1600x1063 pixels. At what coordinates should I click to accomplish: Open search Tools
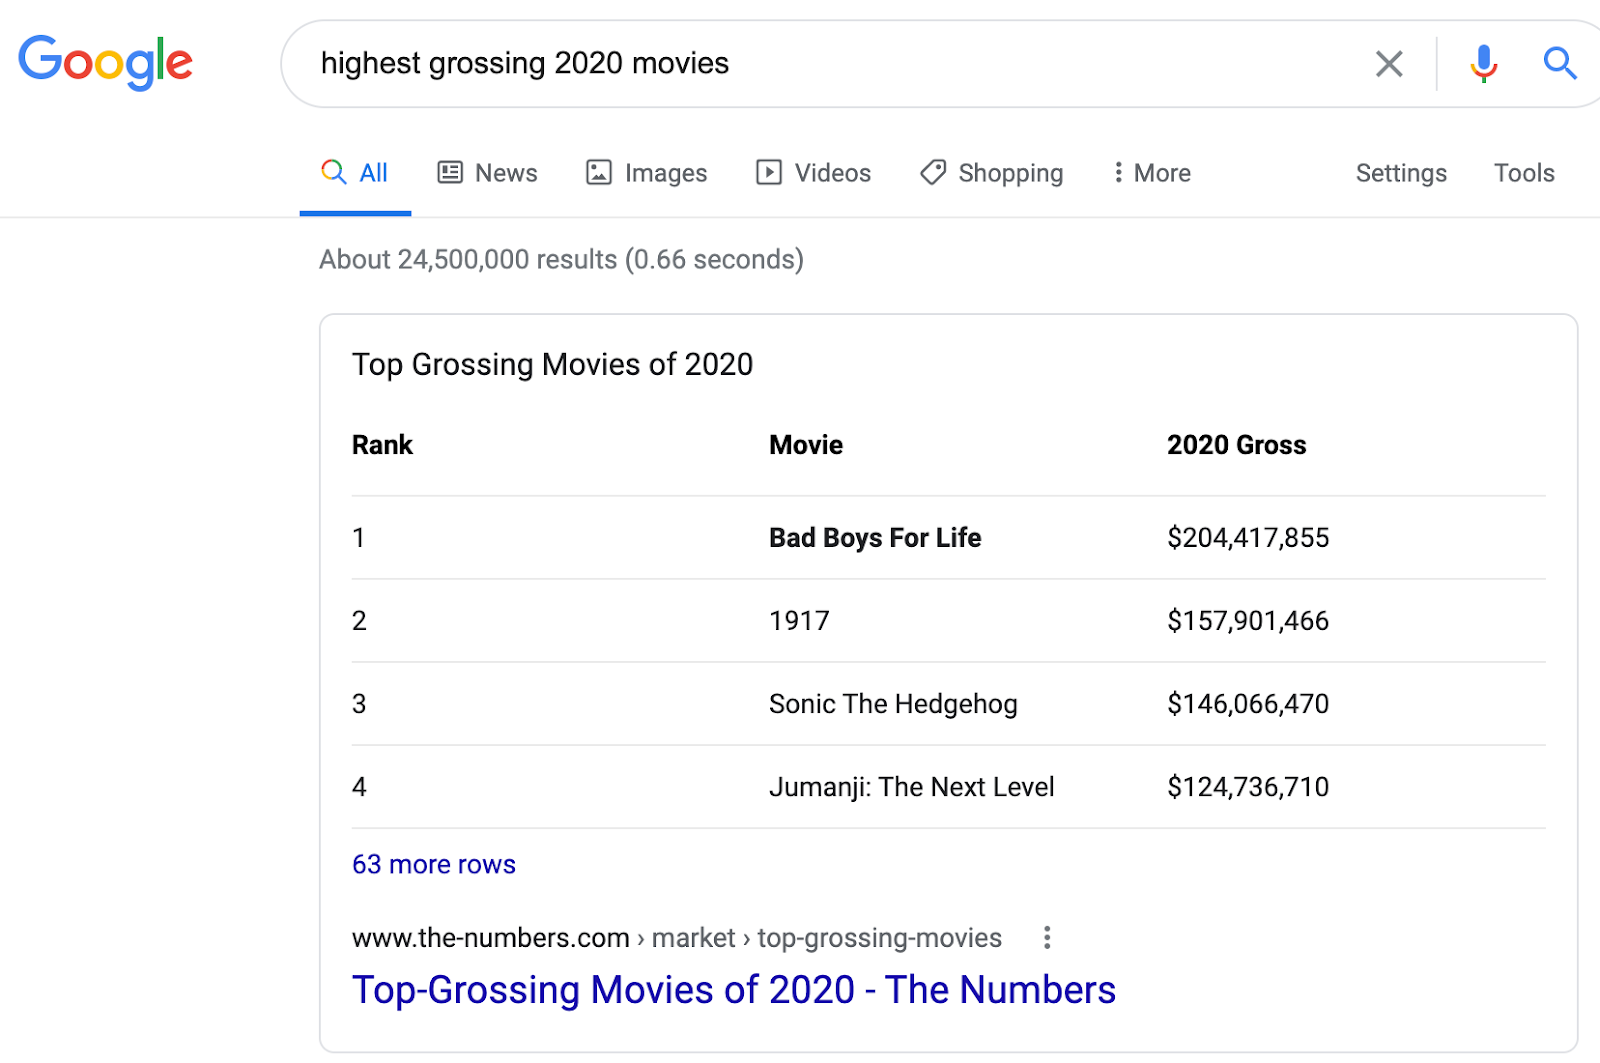point(1524,173)
